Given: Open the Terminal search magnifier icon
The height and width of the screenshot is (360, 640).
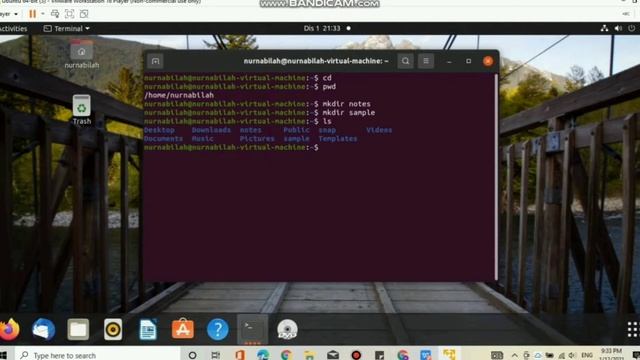Looking at the screenshot, I should point(405,61).
